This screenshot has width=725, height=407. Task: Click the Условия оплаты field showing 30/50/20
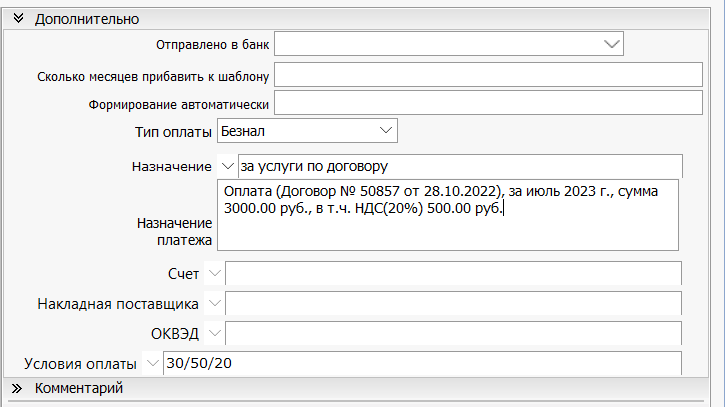(x=421, y=362)
